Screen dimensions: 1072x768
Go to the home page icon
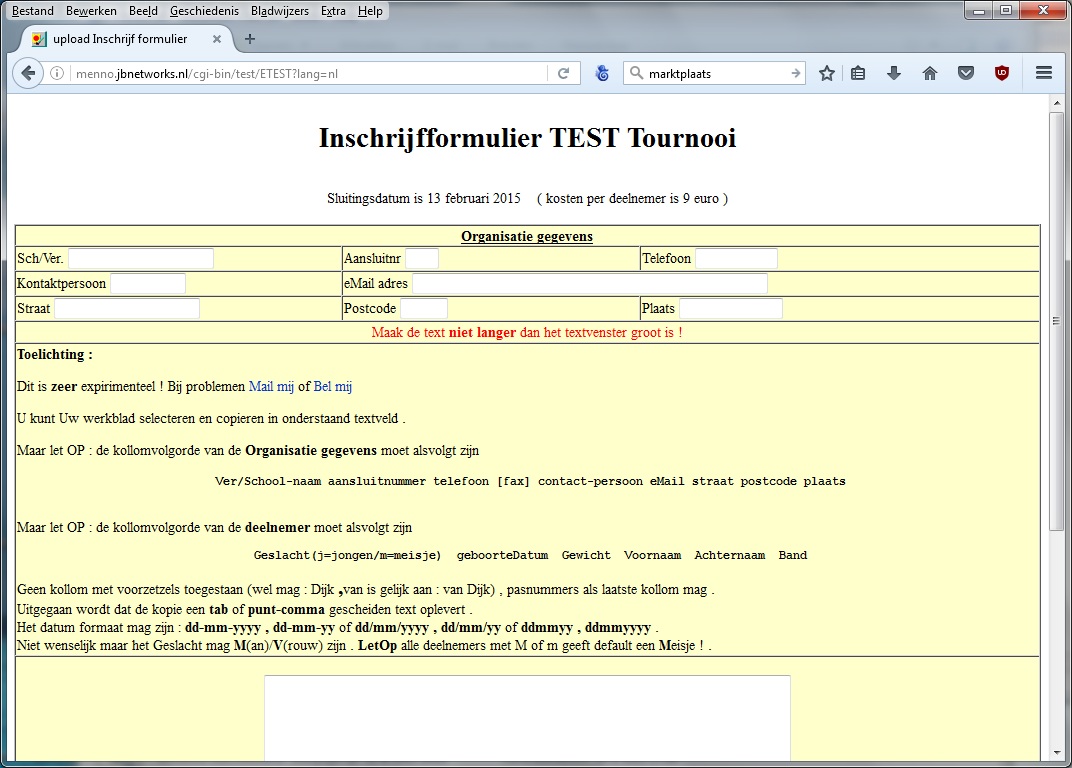pyautogui.click(x=930, y=73)
